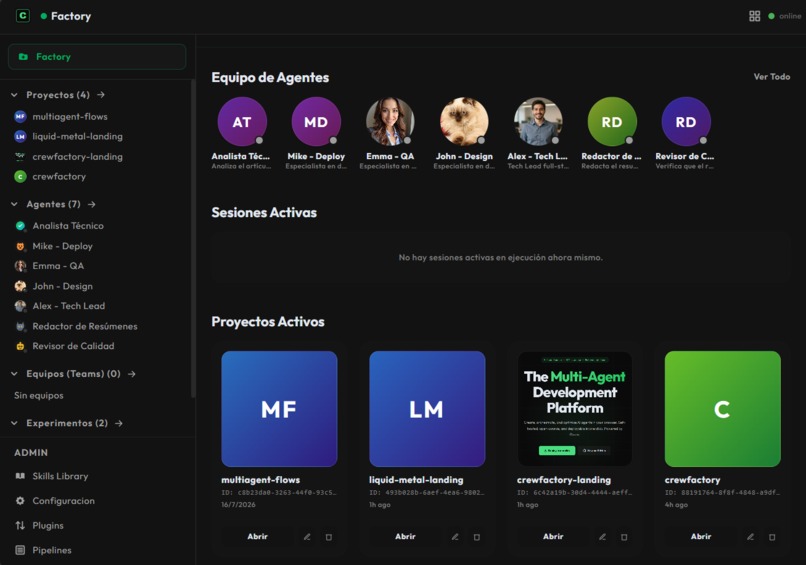Collapse the Proyectos (4) section chevron
806x565 pixels.
[14, 95]
